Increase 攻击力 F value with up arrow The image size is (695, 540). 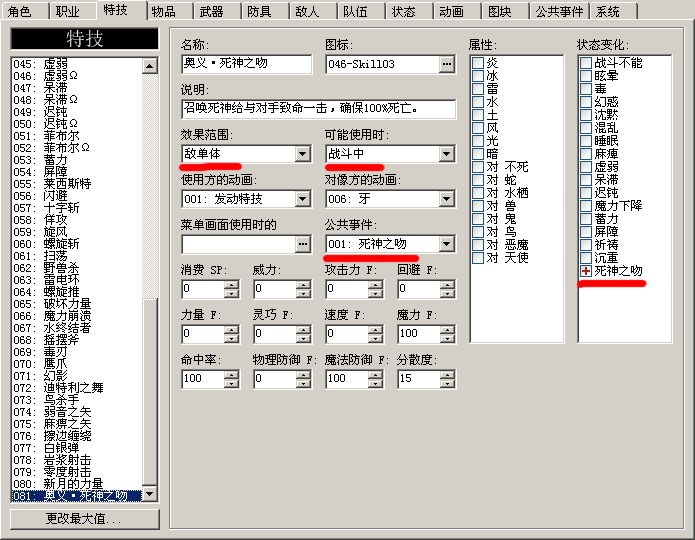[375, 285]
